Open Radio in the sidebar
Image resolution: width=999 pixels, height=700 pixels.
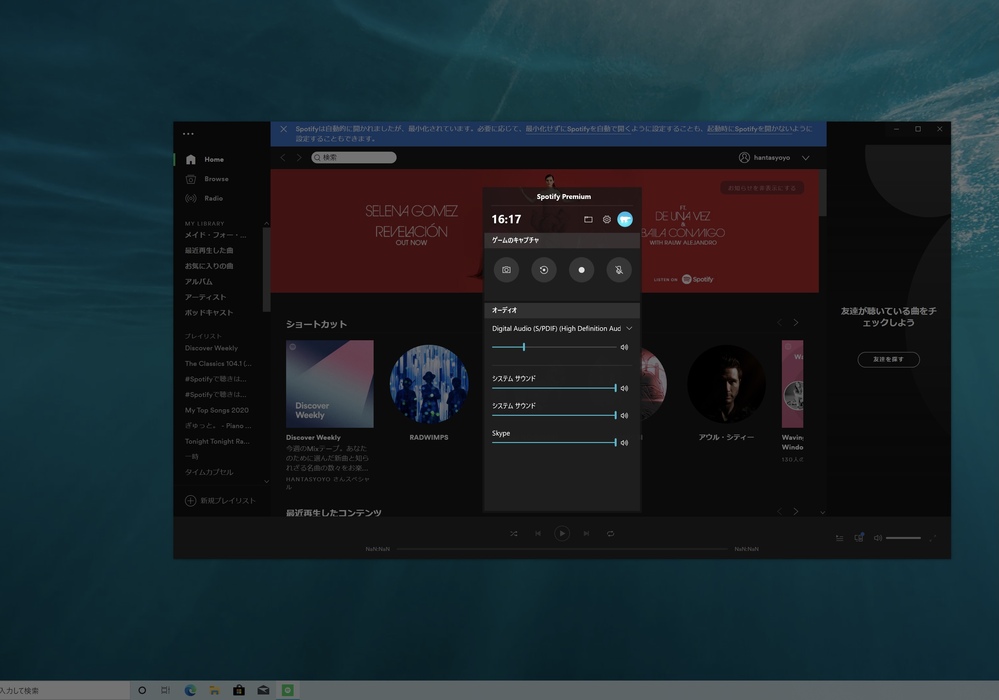[x=213, y=198]
